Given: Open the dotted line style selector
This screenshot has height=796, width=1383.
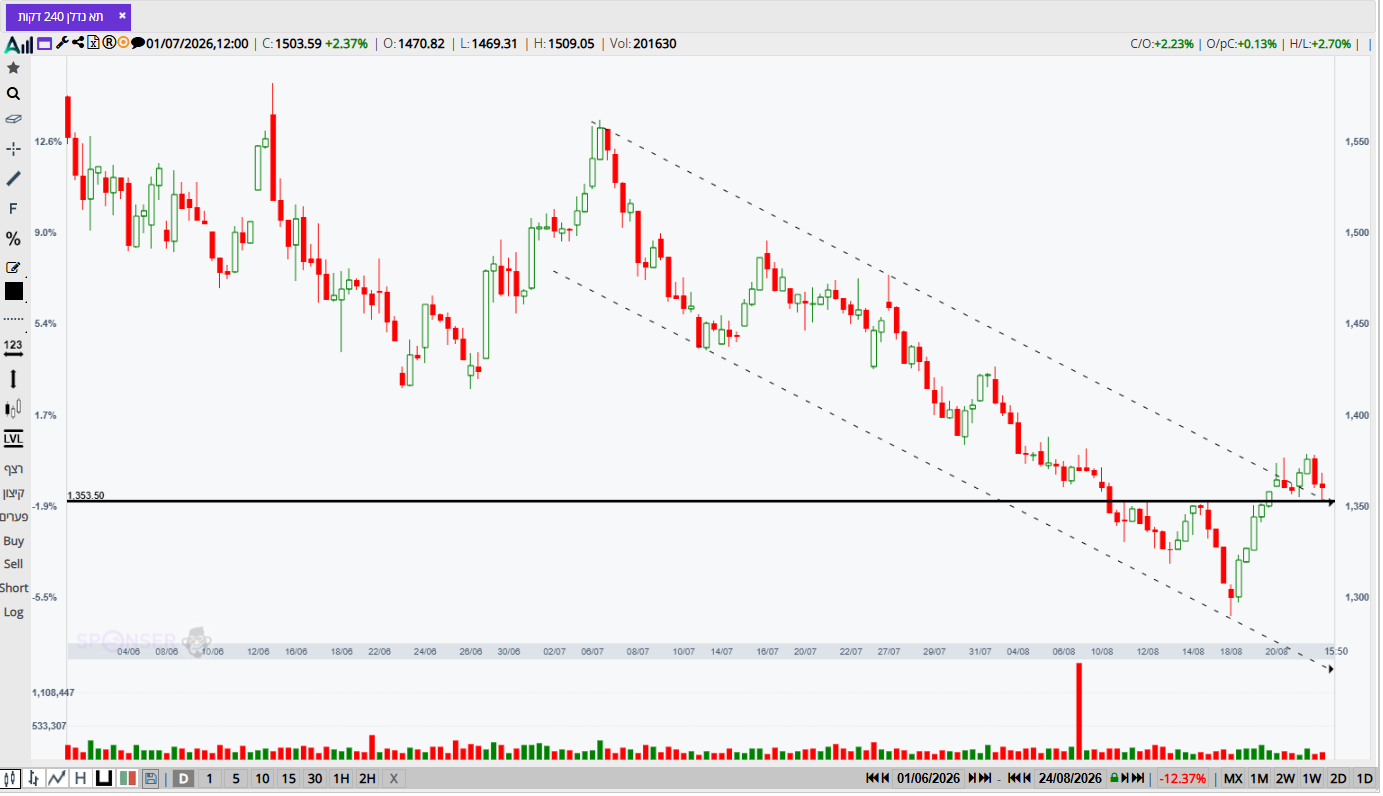Looking at the screenshot, I should point(13,318).
